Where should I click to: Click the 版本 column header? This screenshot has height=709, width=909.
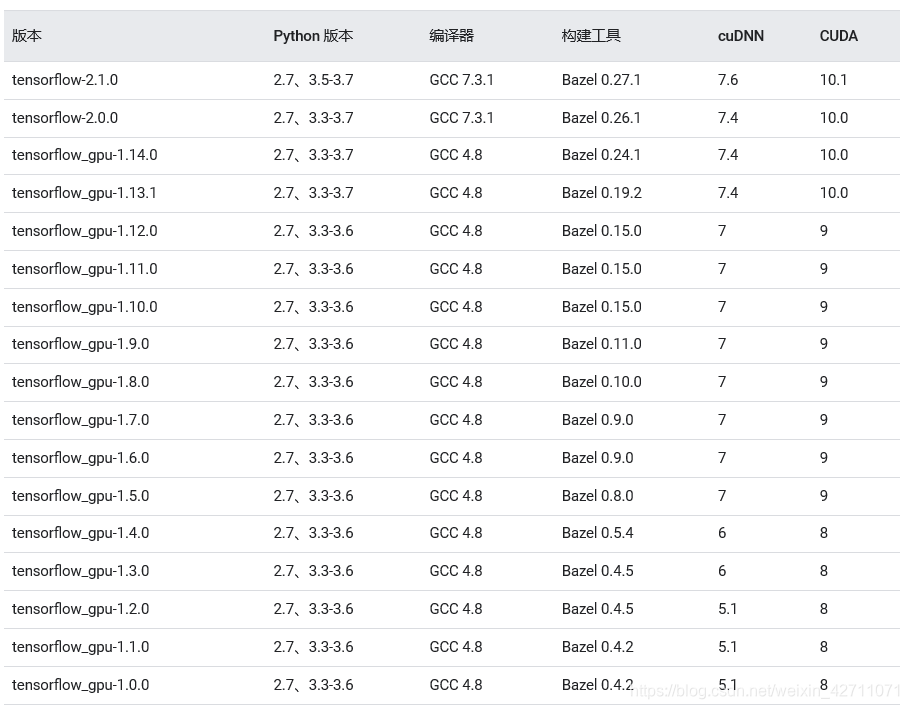click(27, 36)
